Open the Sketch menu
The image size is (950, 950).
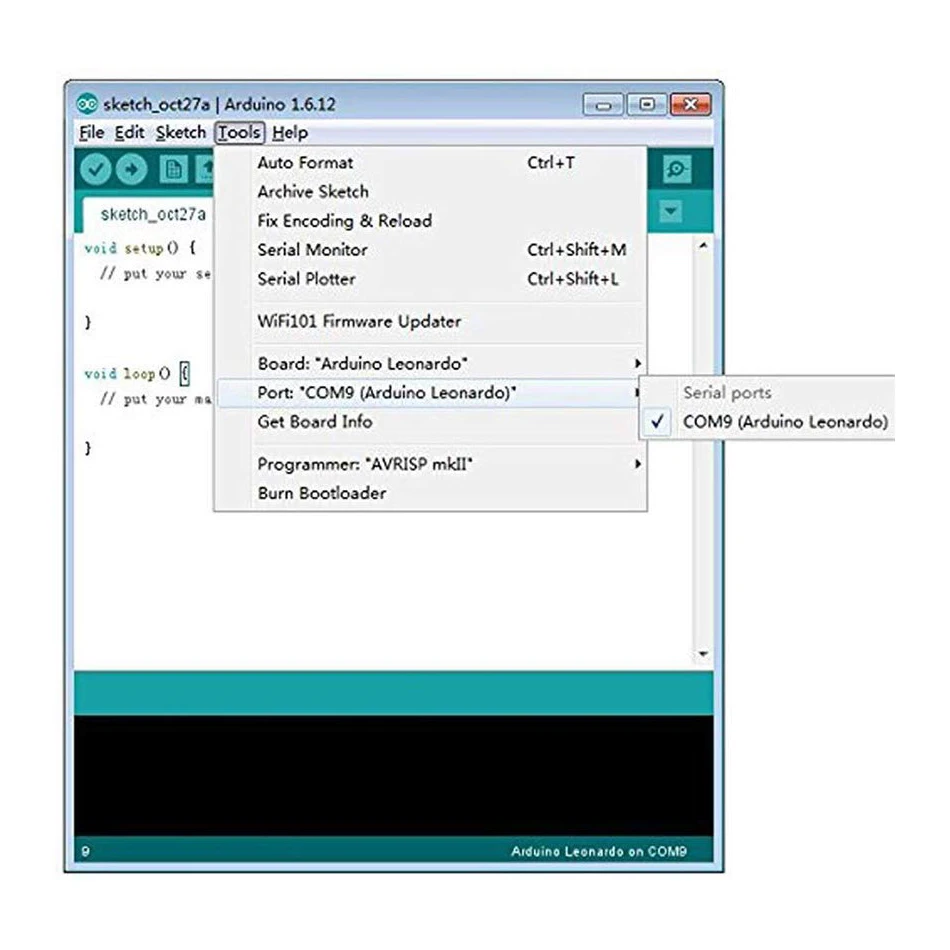(181, 133)
